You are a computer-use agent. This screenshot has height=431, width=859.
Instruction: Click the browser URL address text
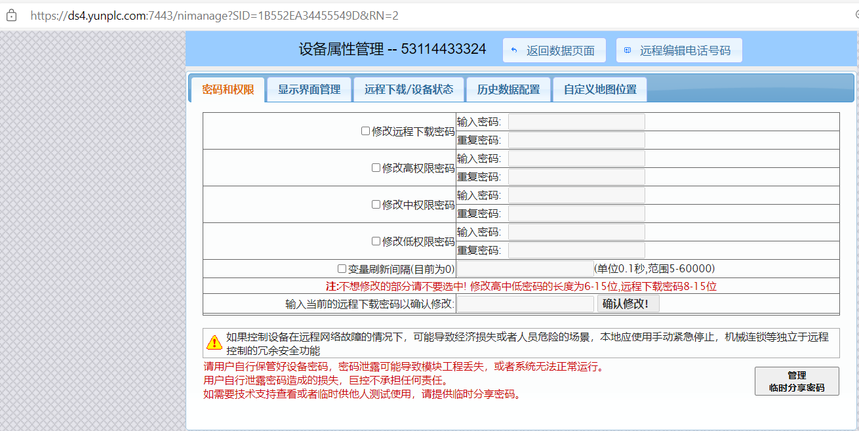214,16
